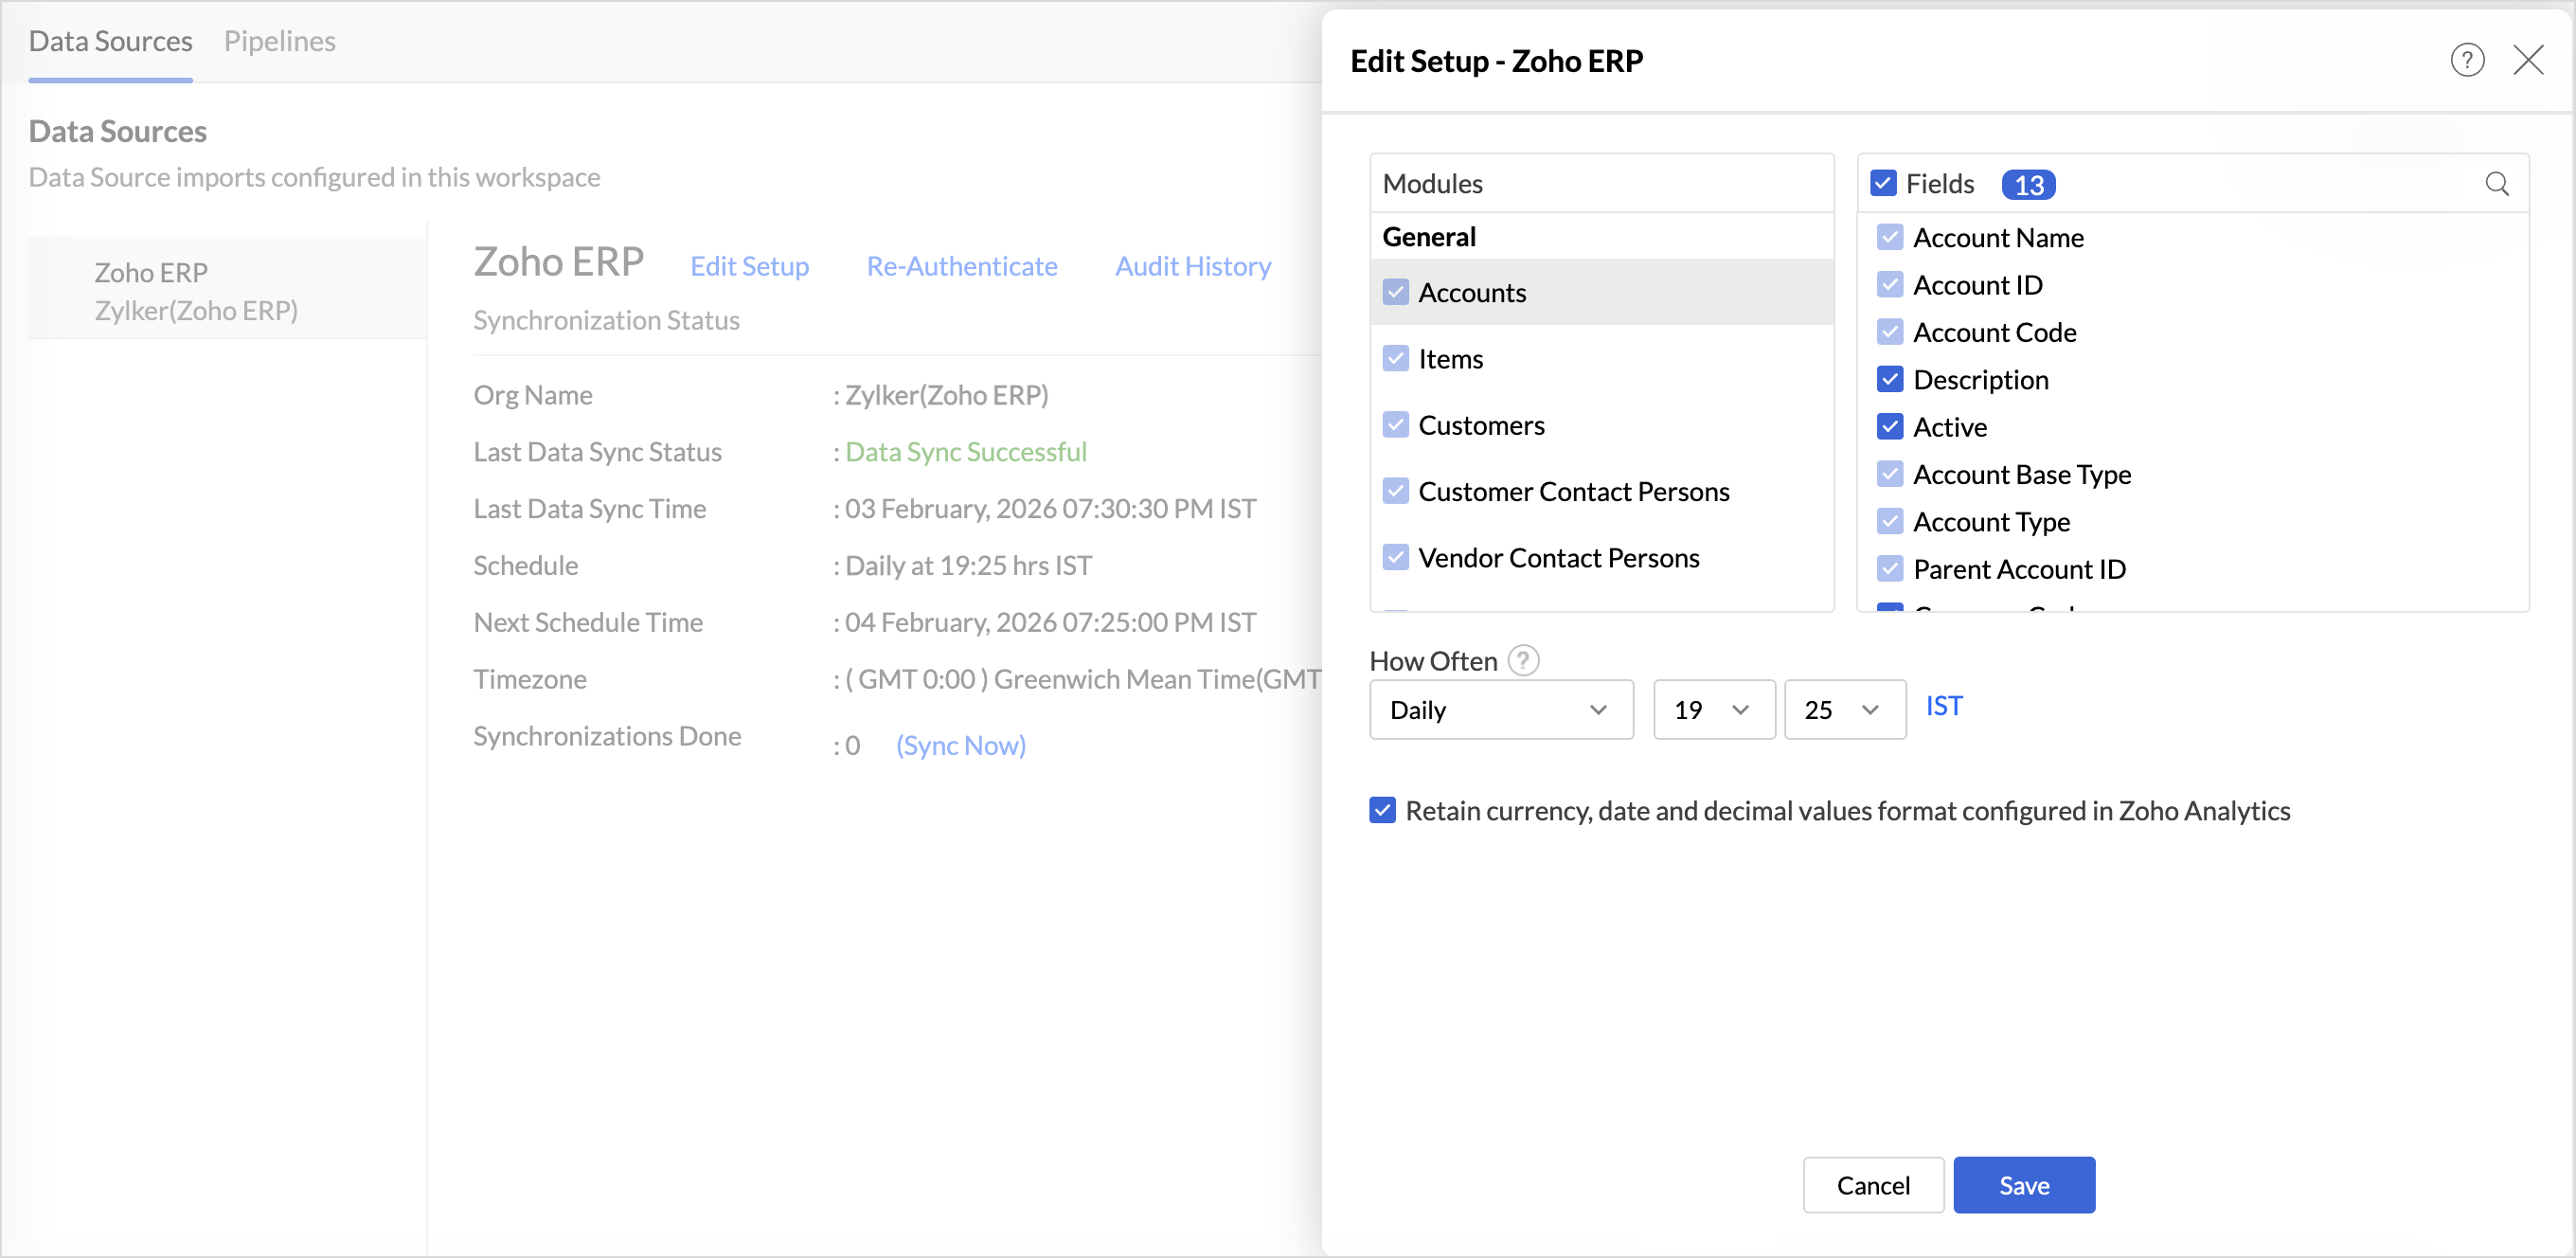Image resolution: width=2576 pixels, height=1258 pixels.
Task: Click the Cancel button
Action: click(x=1872, y=1185)
